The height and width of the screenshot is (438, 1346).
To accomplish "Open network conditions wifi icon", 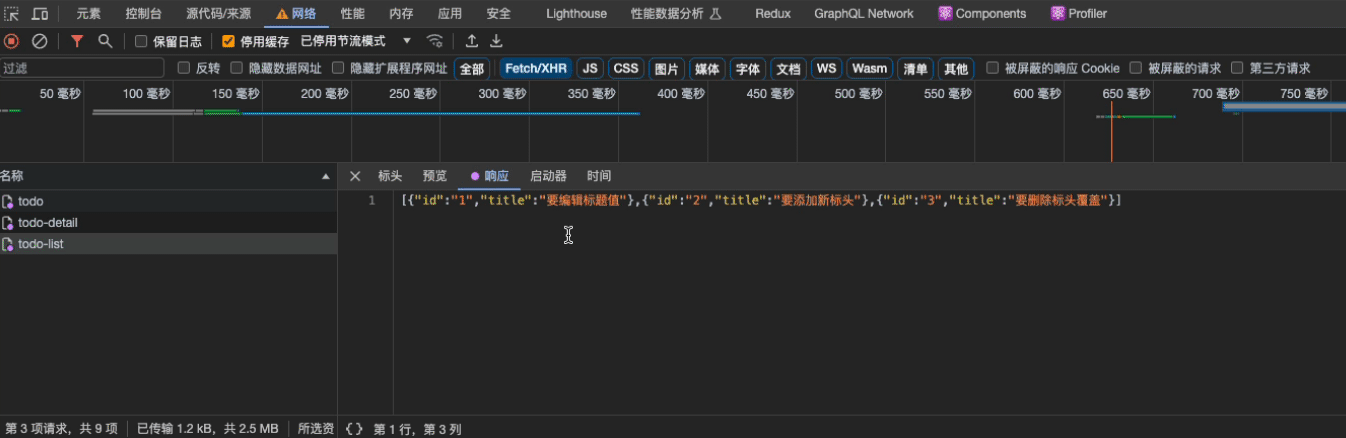I will pyautogui.click(x=435, y=41).
